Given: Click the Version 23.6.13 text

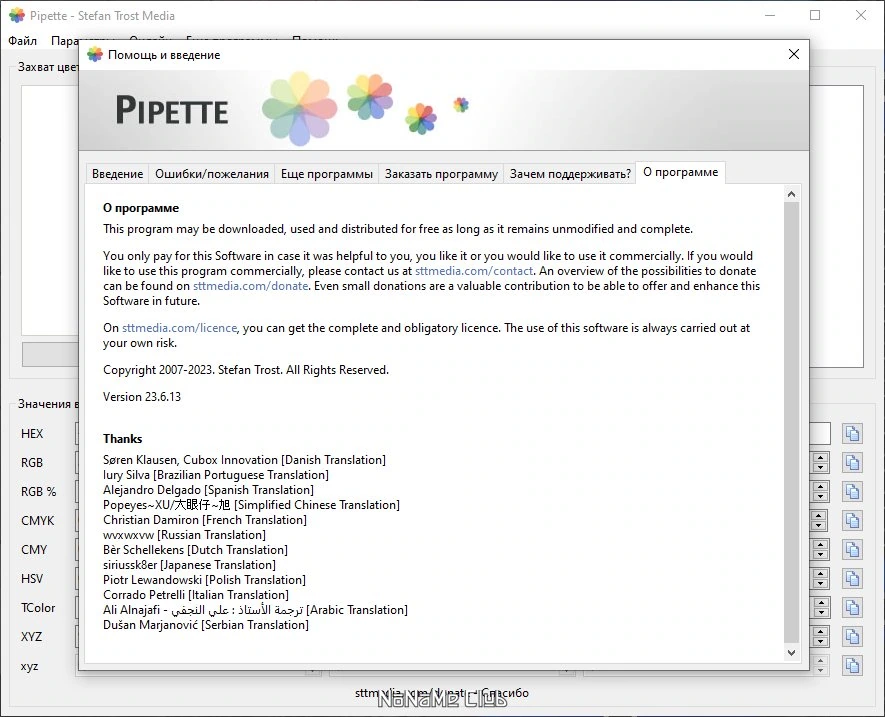Looking at the screenshot, I should click(x=142, y=397).
